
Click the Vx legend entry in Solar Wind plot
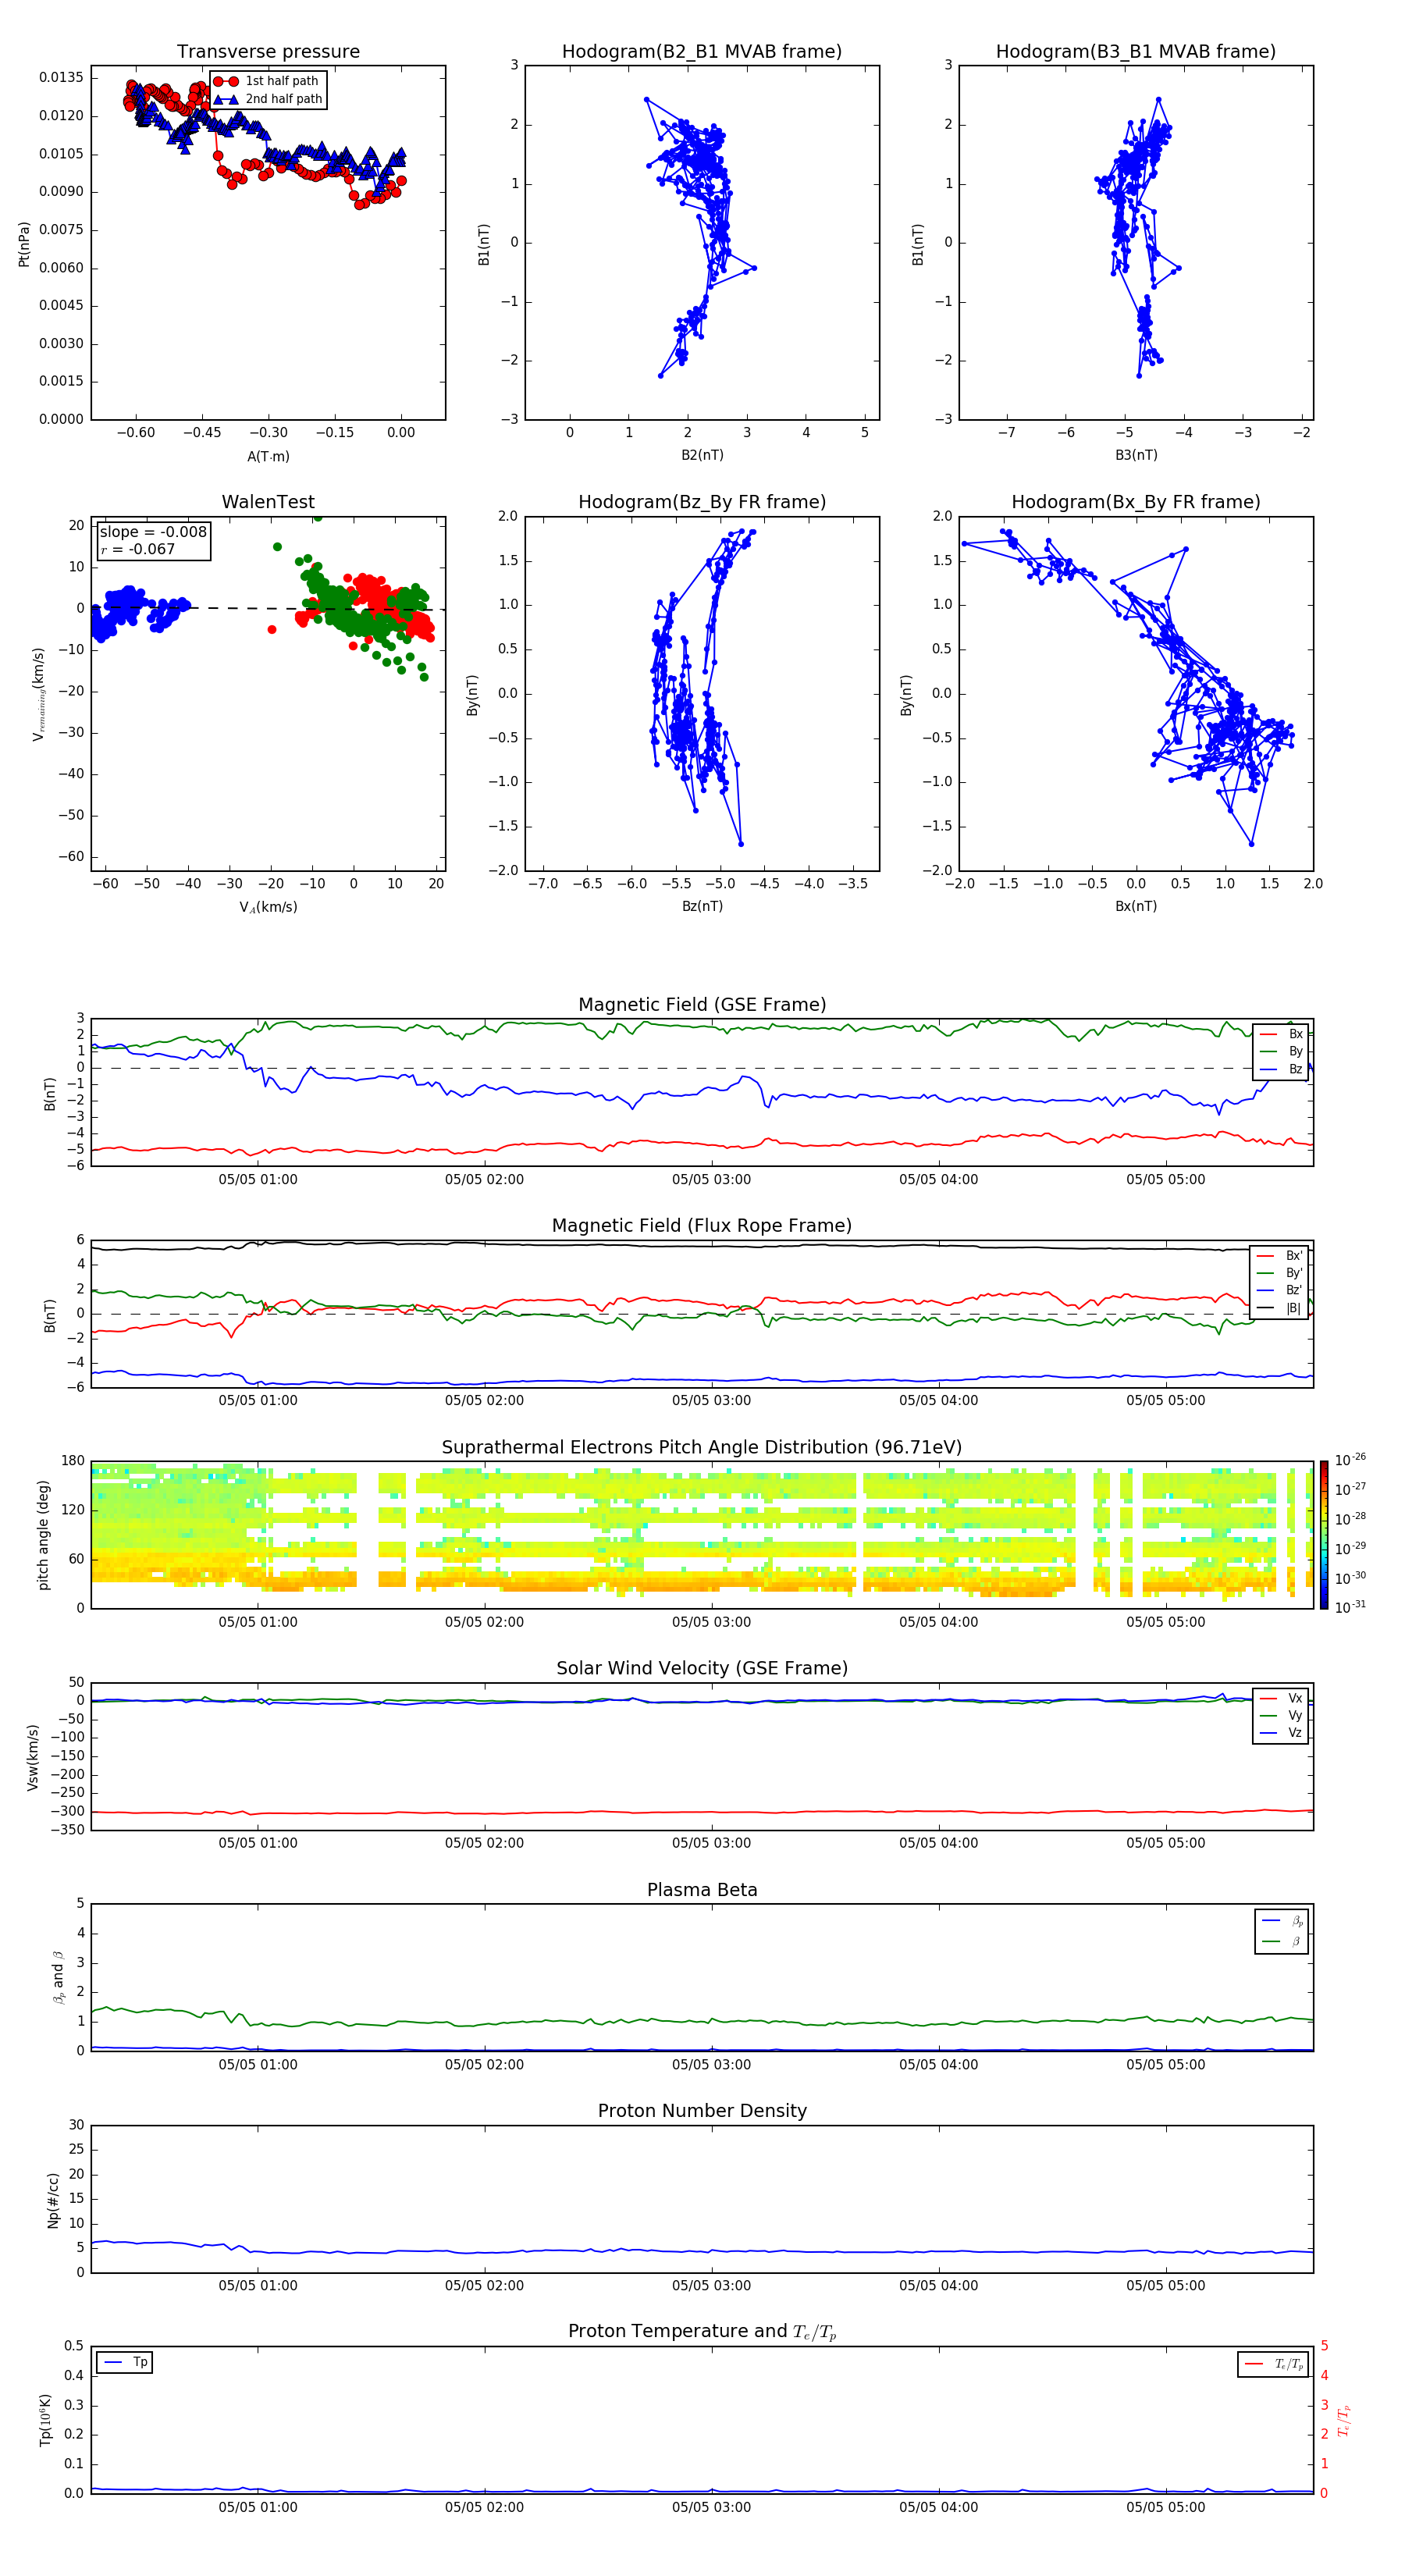(1281, 1698)
